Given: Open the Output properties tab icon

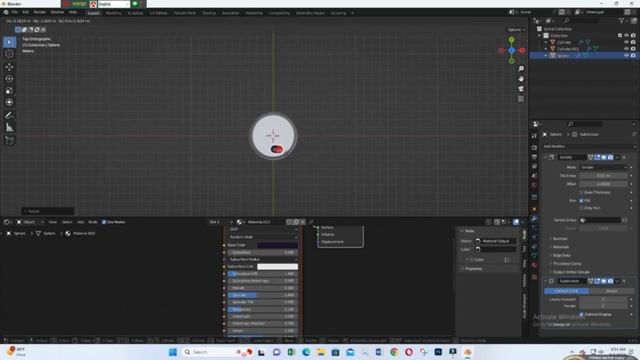Looking at the screenshot, I should (534, 157).
